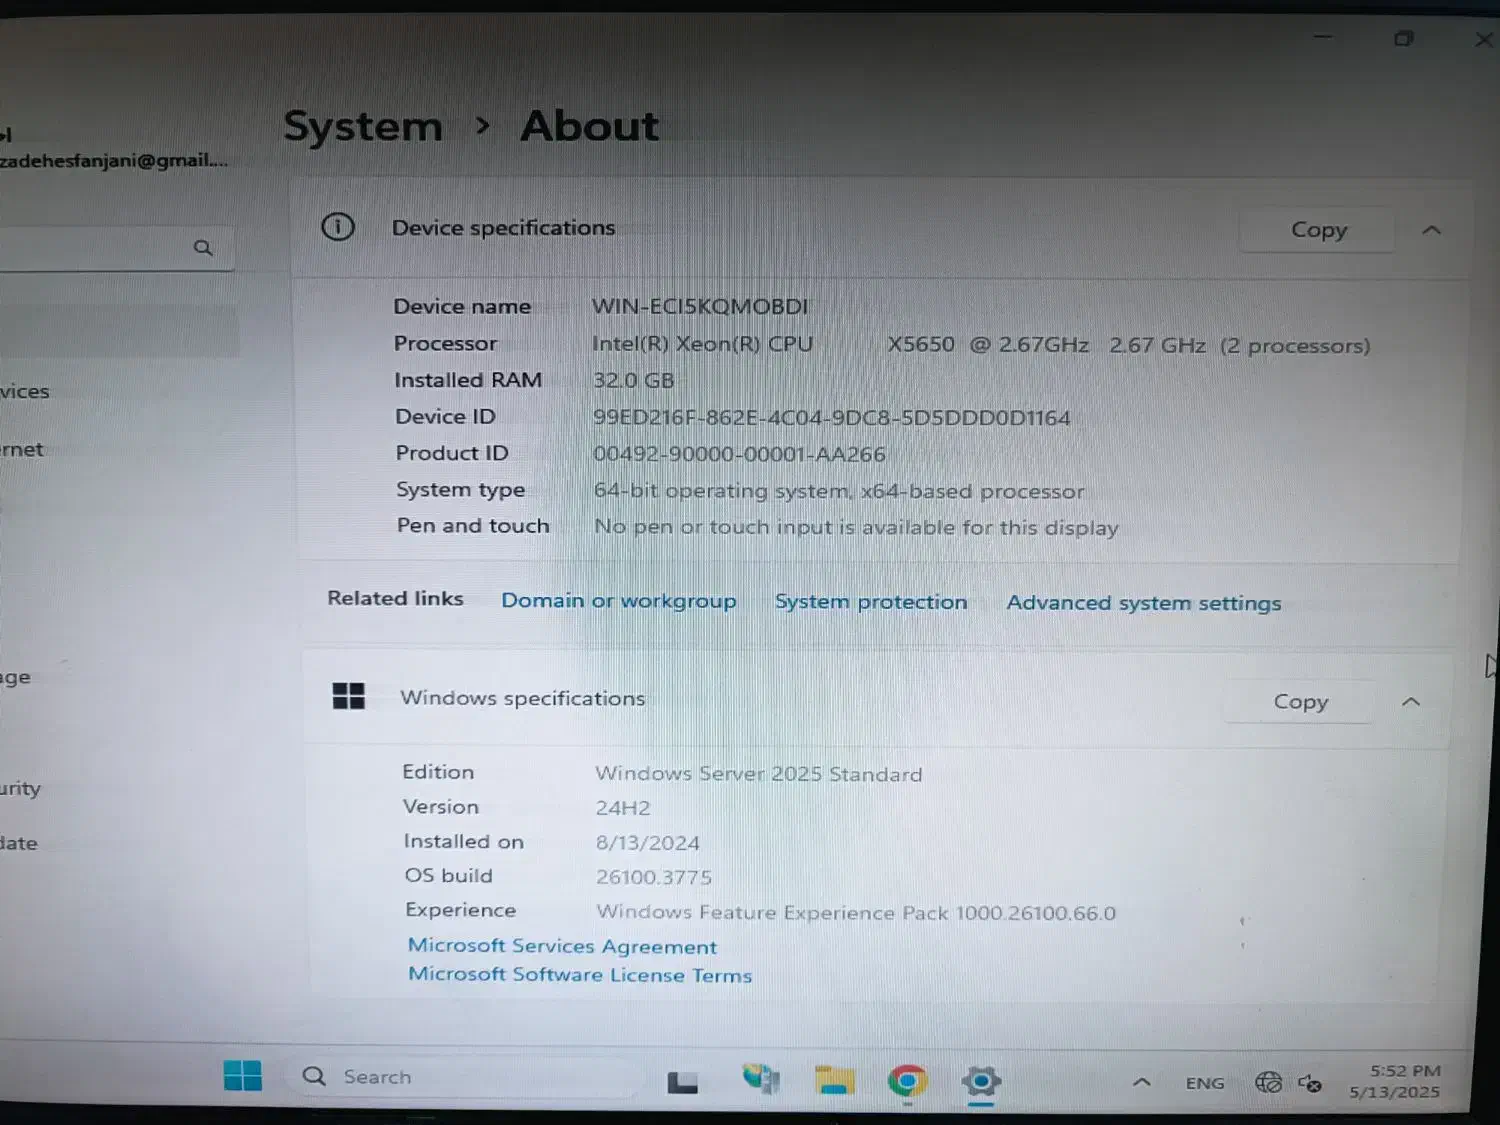Click the Installed on label

click(464, 841)
